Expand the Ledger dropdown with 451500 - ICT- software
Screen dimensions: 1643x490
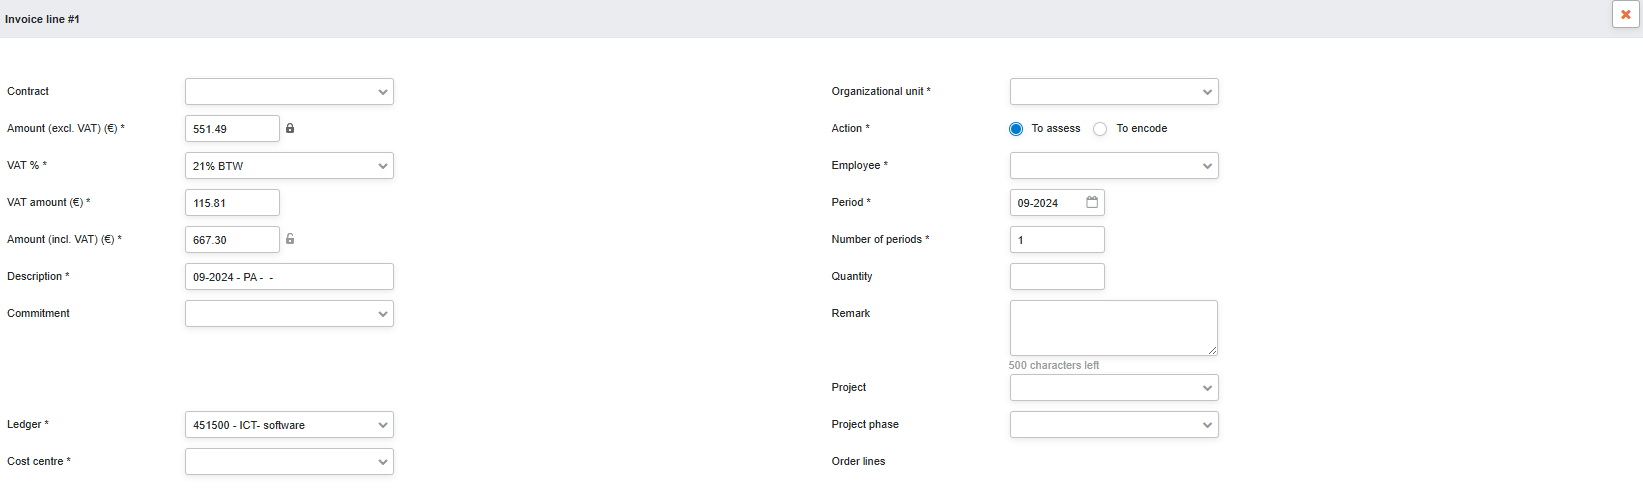[289, 424]
